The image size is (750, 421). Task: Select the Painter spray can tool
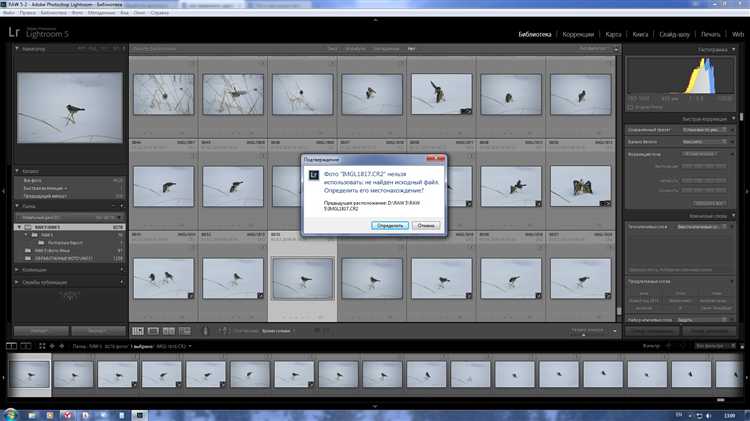206,331
